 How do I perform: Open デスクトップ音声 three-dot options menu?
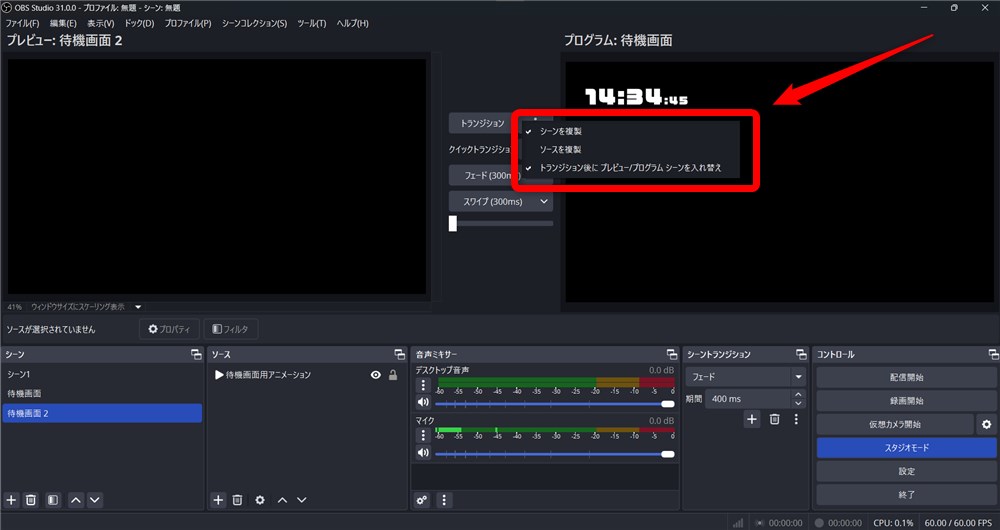click(x=423, y=385)
